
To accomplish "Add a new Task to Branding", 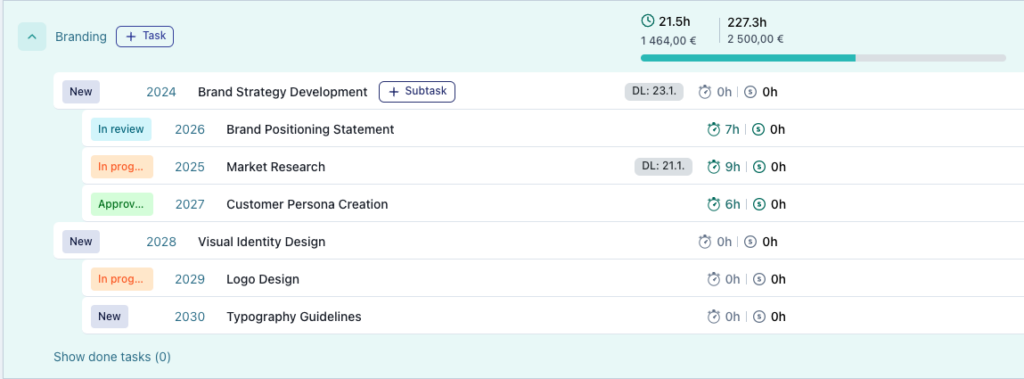I will pyautogui.click(x=145, y=37).
